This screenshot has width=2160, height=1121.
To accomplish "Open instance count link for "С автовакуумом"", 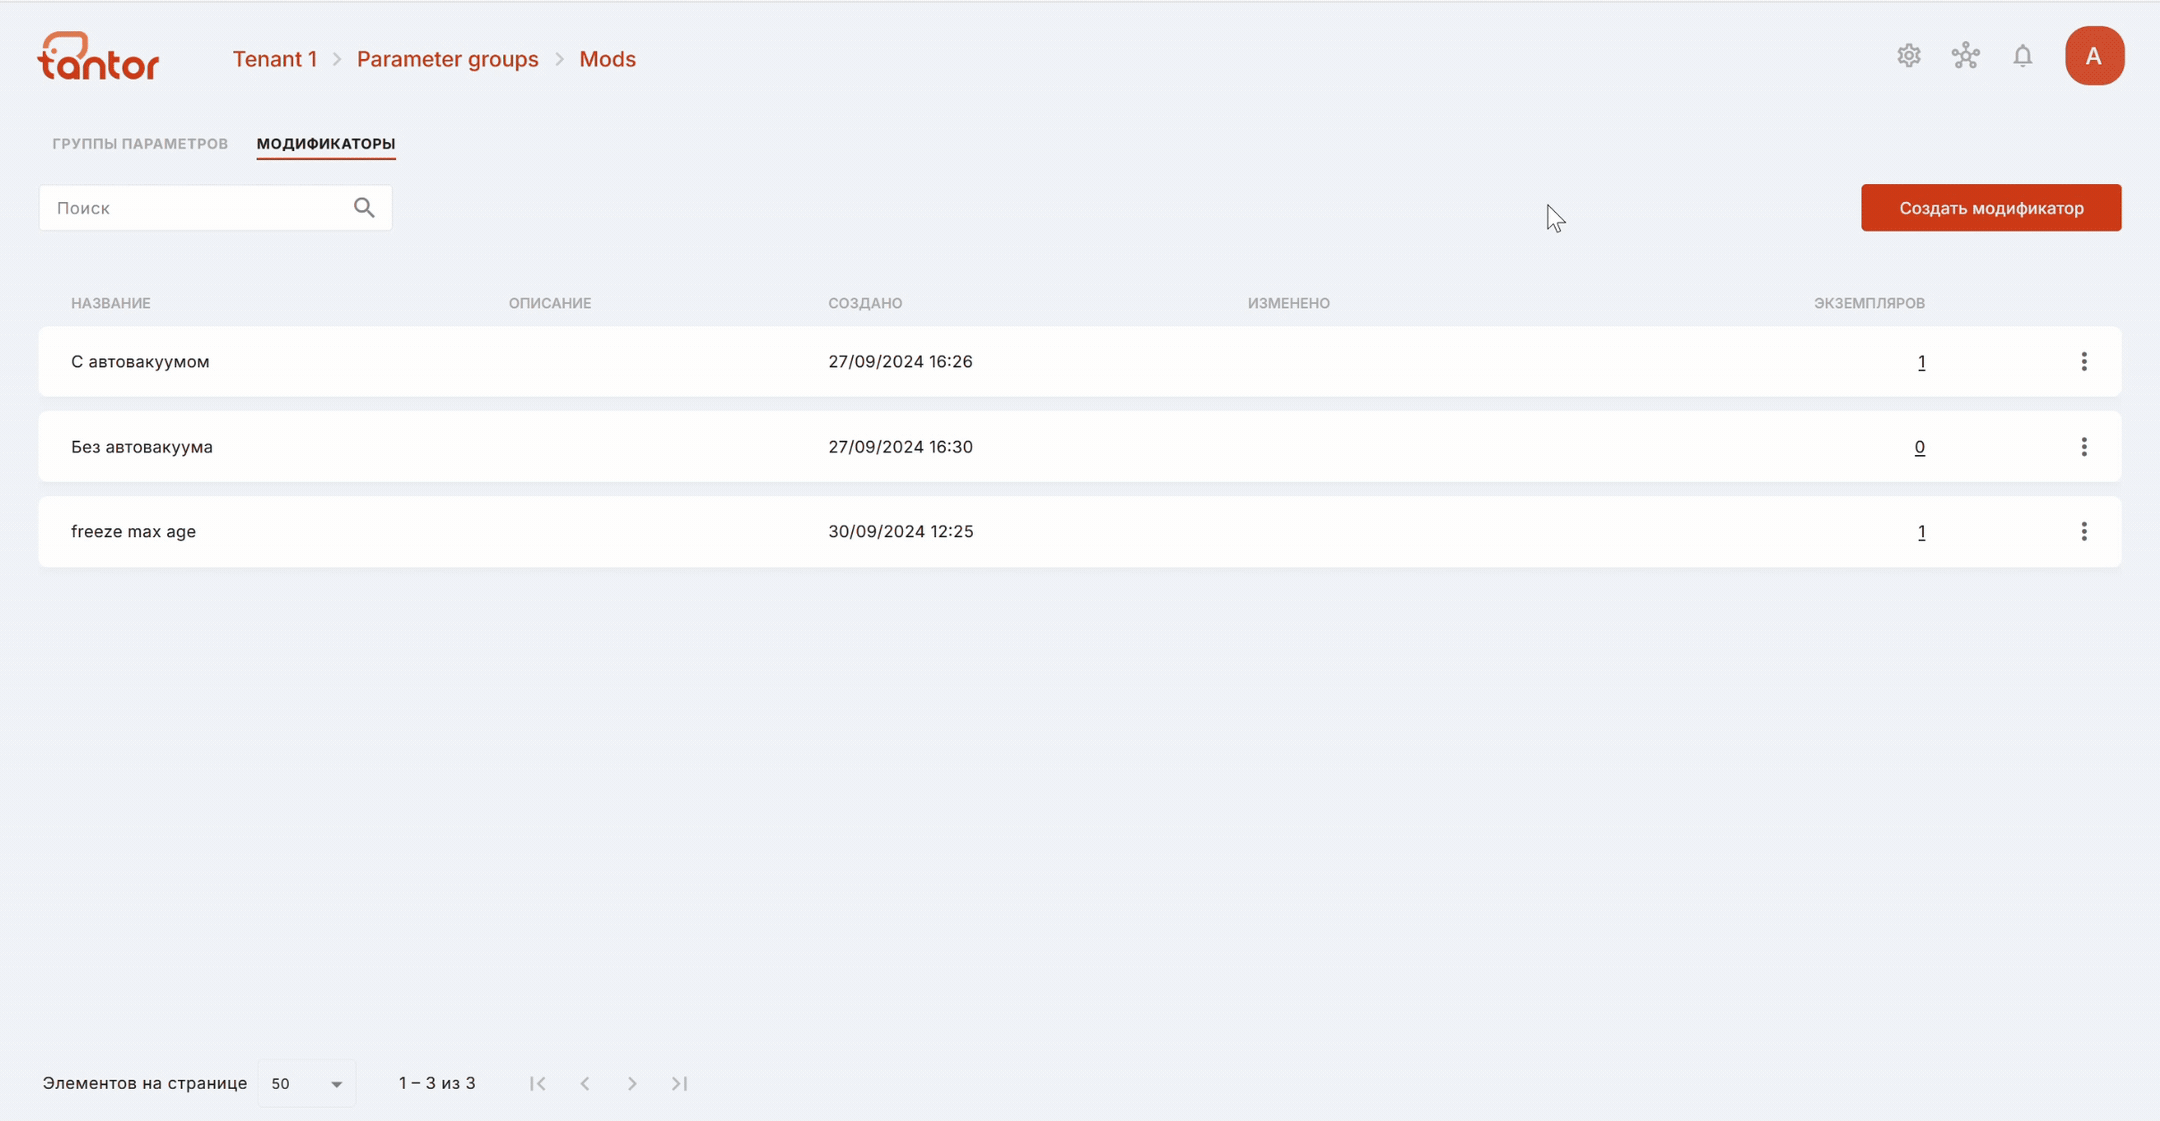I will coord(1921,362).
